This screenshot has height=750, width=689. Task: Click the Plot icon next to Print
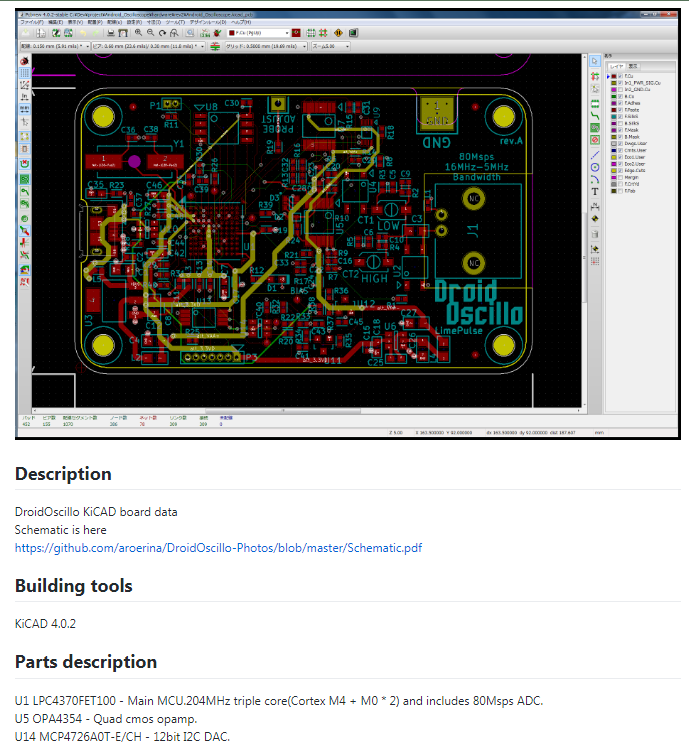coord(123,33)
